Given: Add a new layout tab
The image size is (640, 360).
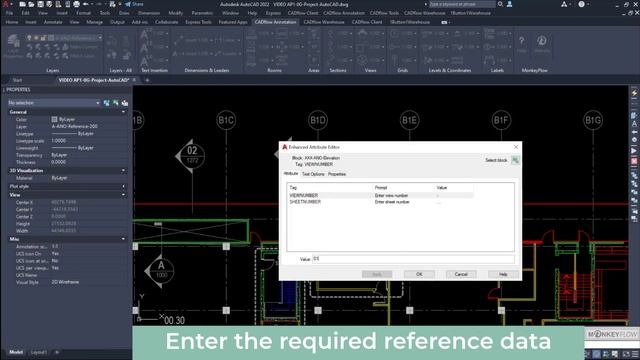Looking at the screenshot, I should (x=57, y=352).
